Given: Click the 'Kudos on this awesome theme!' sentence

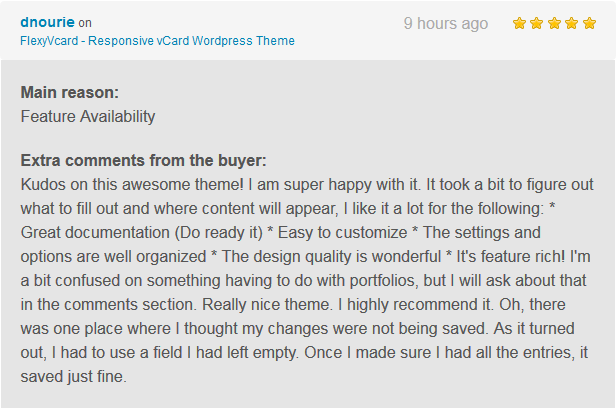Looking at the screenshot, I should point(132,185).
